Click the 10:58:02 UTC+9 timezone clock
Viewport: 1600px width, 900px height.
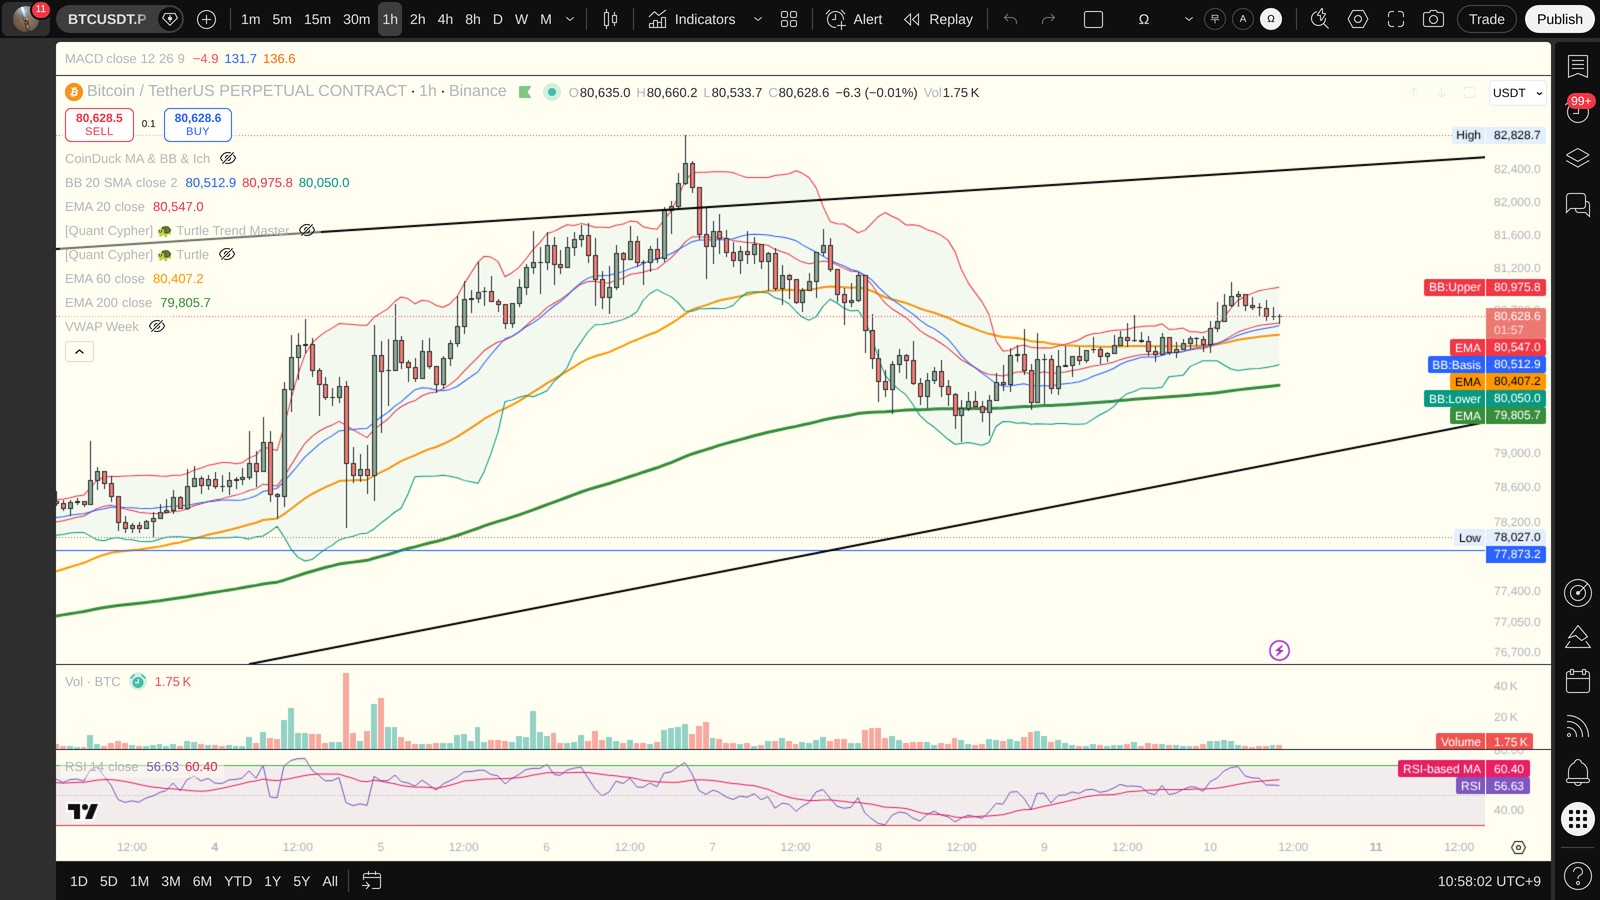(x=1489, y=881)
